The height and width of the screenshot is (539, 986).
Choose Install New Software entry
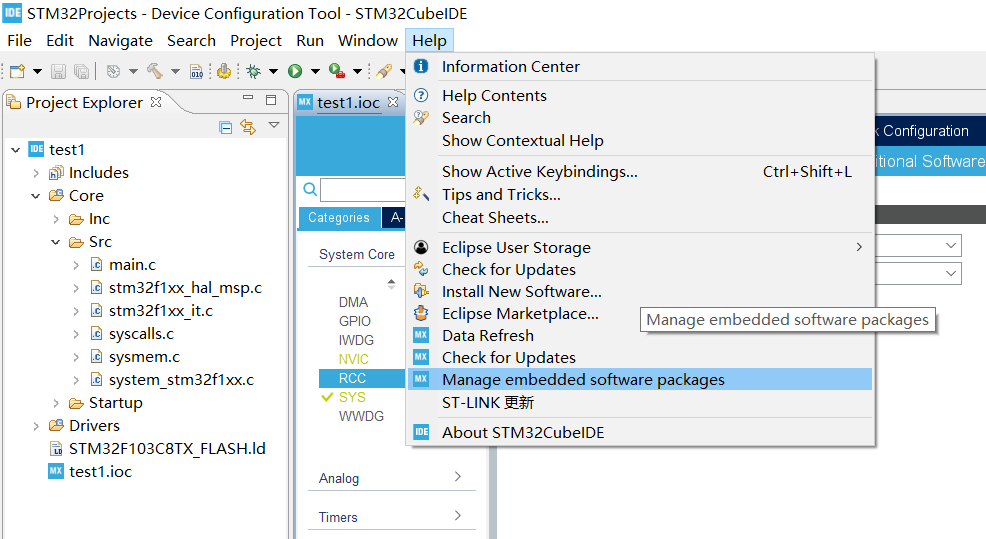pyautogui.click(x=640, y=292)
